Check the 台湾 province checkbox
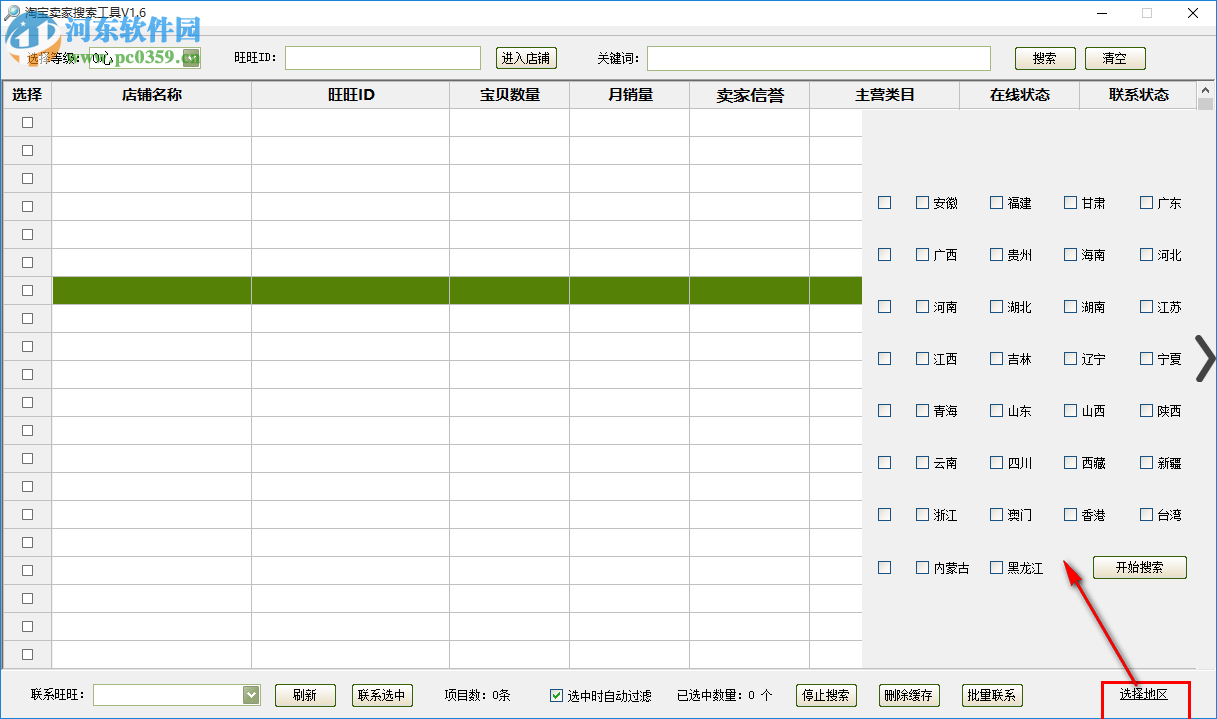Viewport: 1217px width, 719px height. (x=1145, y=514)
